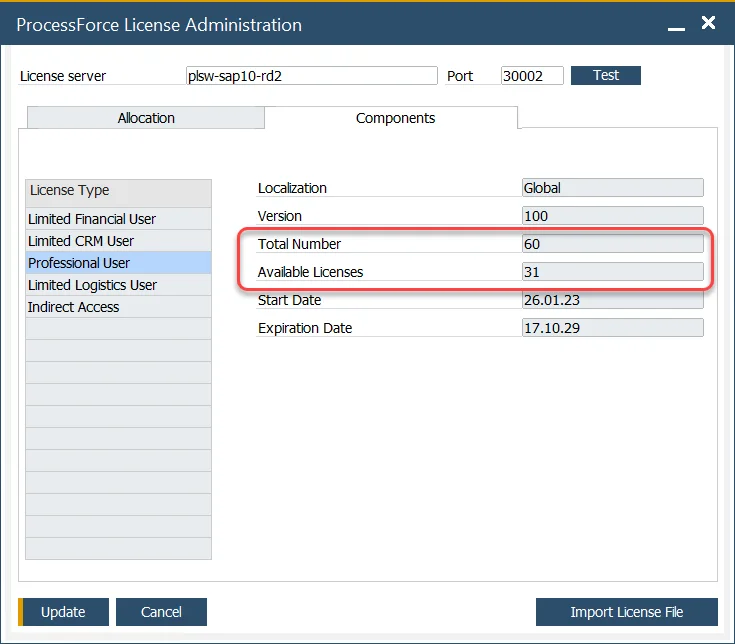Screen dimensions: 735x644
Task: Click the License Type column header
Action: click(118, 191)
